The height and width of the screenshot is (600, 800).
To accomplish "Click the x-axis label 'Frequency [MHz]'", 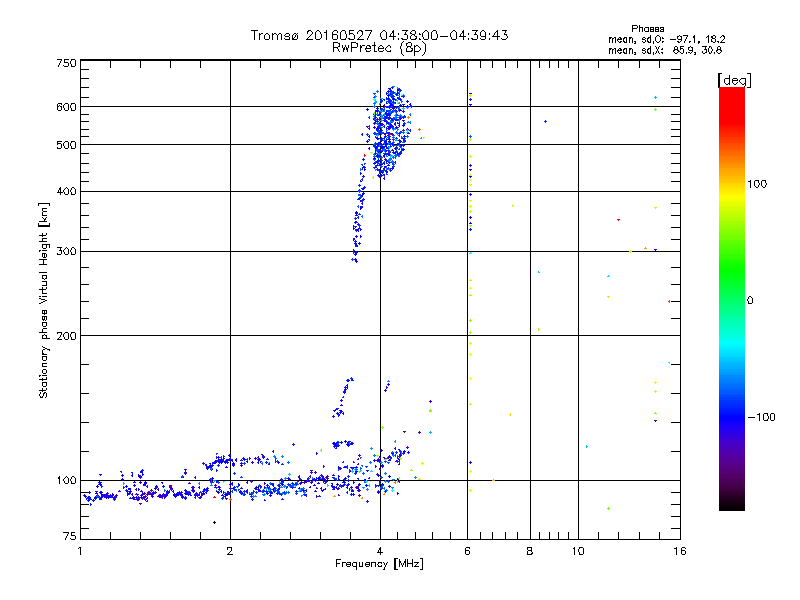I will pos(379,564).
